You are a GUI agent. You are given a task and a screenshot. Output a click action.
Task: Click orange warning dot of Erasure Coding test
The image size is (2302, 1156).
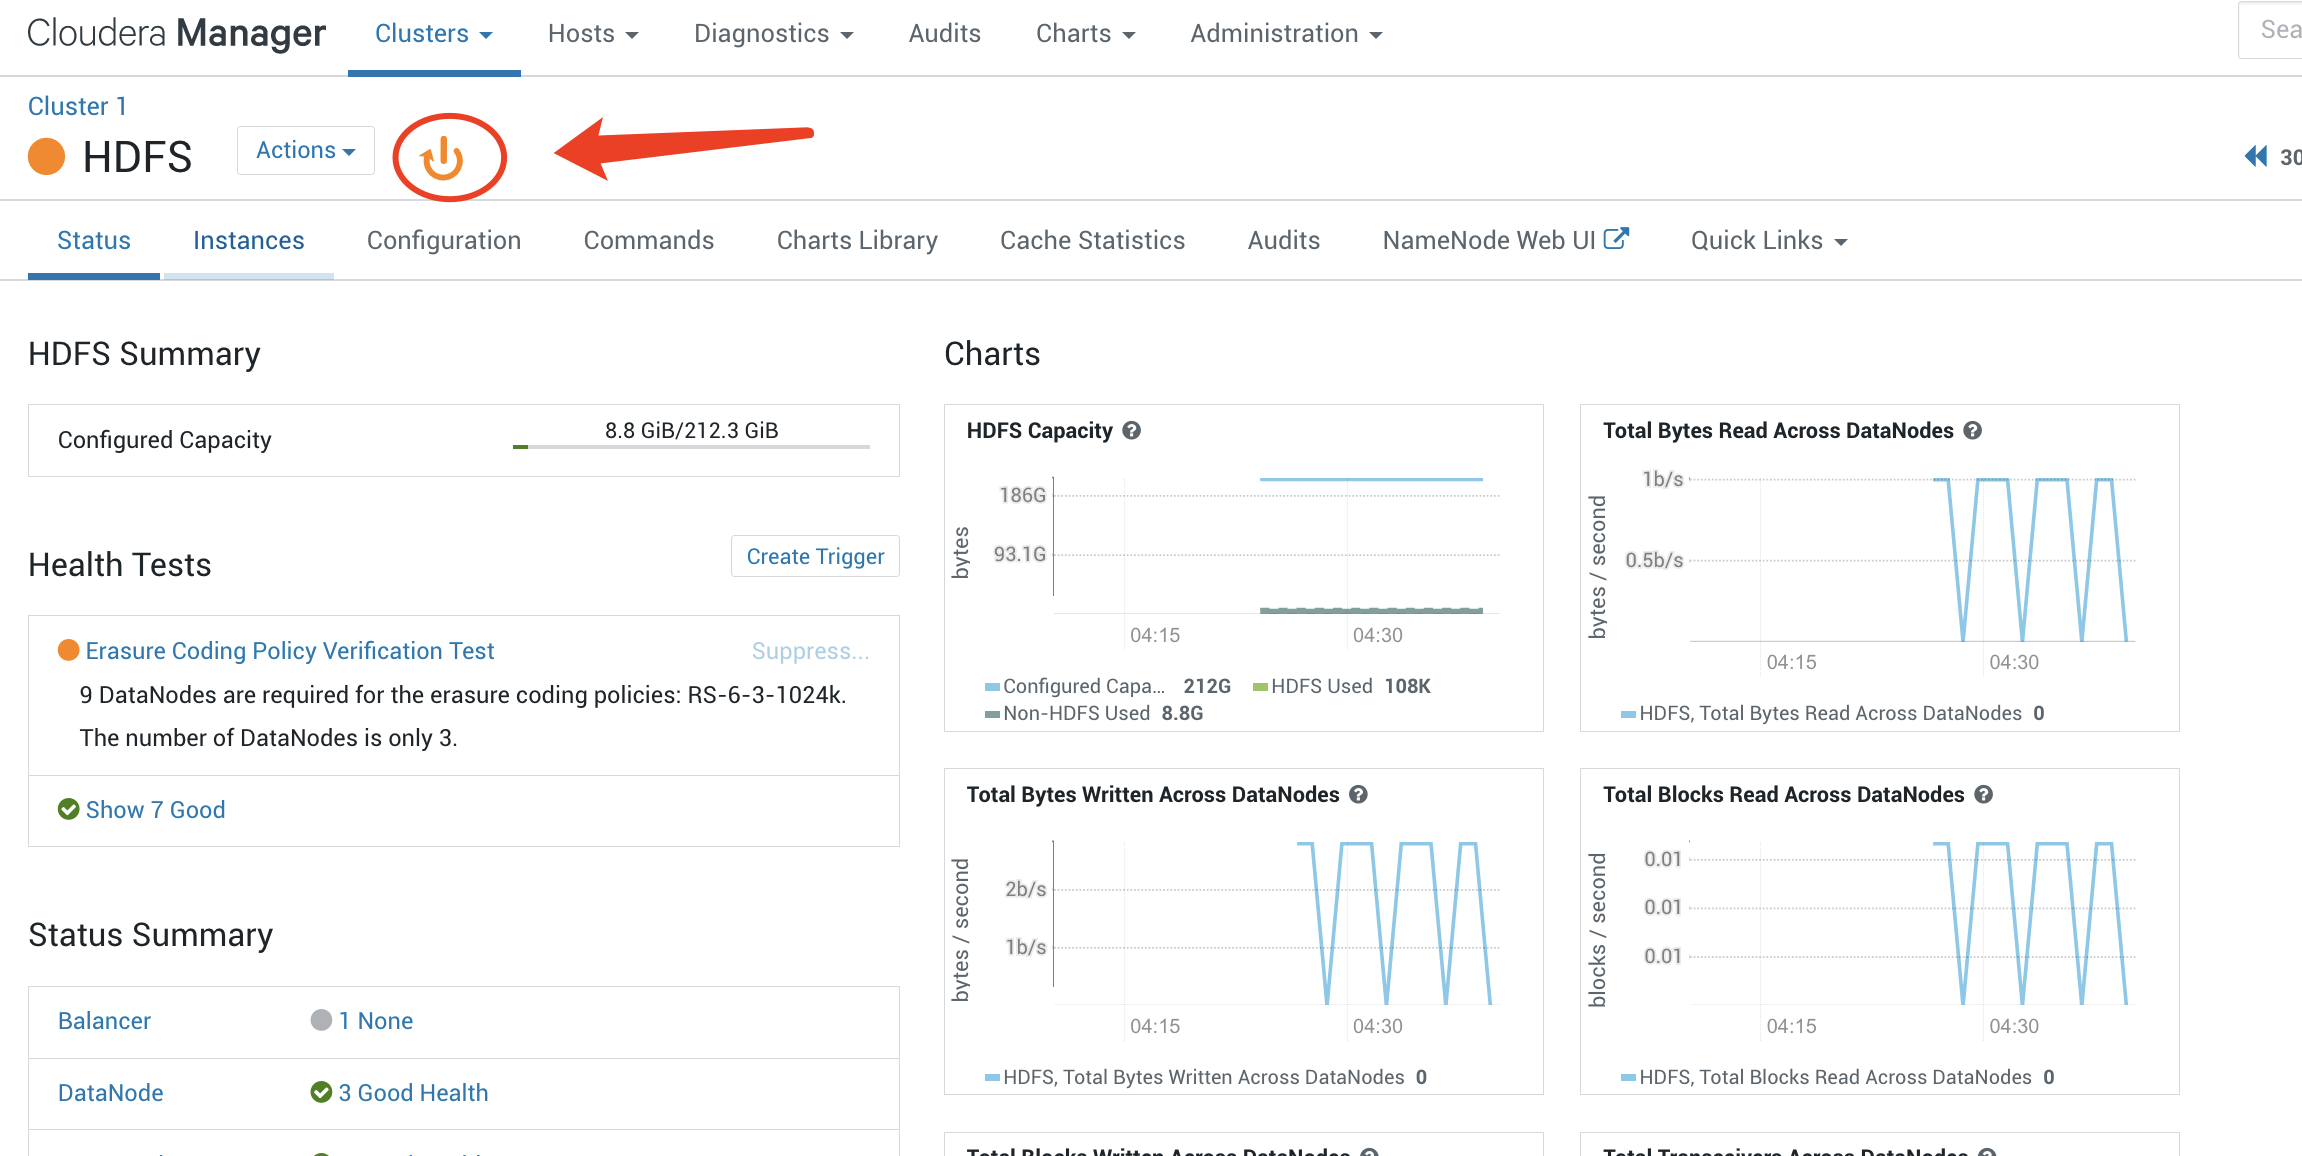pos(69,650)
